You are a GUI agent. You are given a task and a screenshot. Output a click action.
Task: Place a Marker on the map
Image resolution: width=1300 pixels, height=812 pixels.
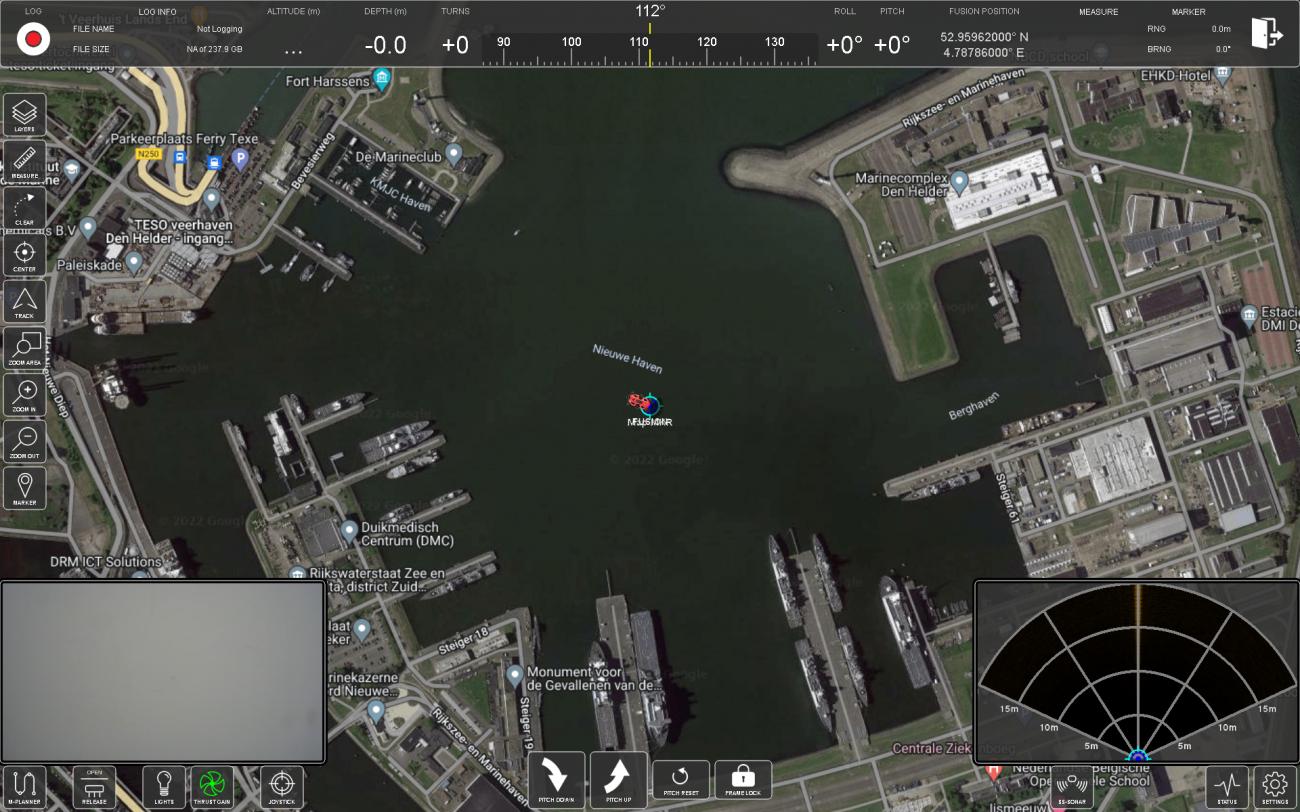coord(24,488)
